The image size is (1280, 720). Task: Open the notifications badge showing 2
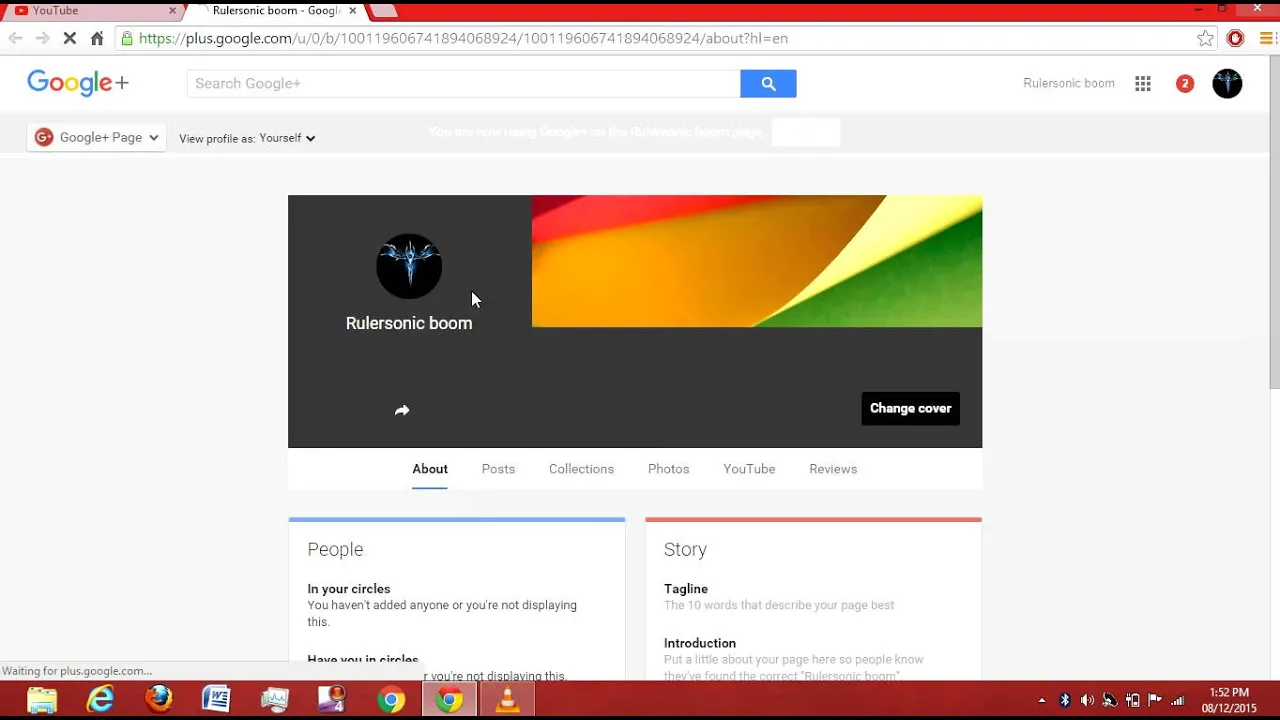coord(1185,84)
